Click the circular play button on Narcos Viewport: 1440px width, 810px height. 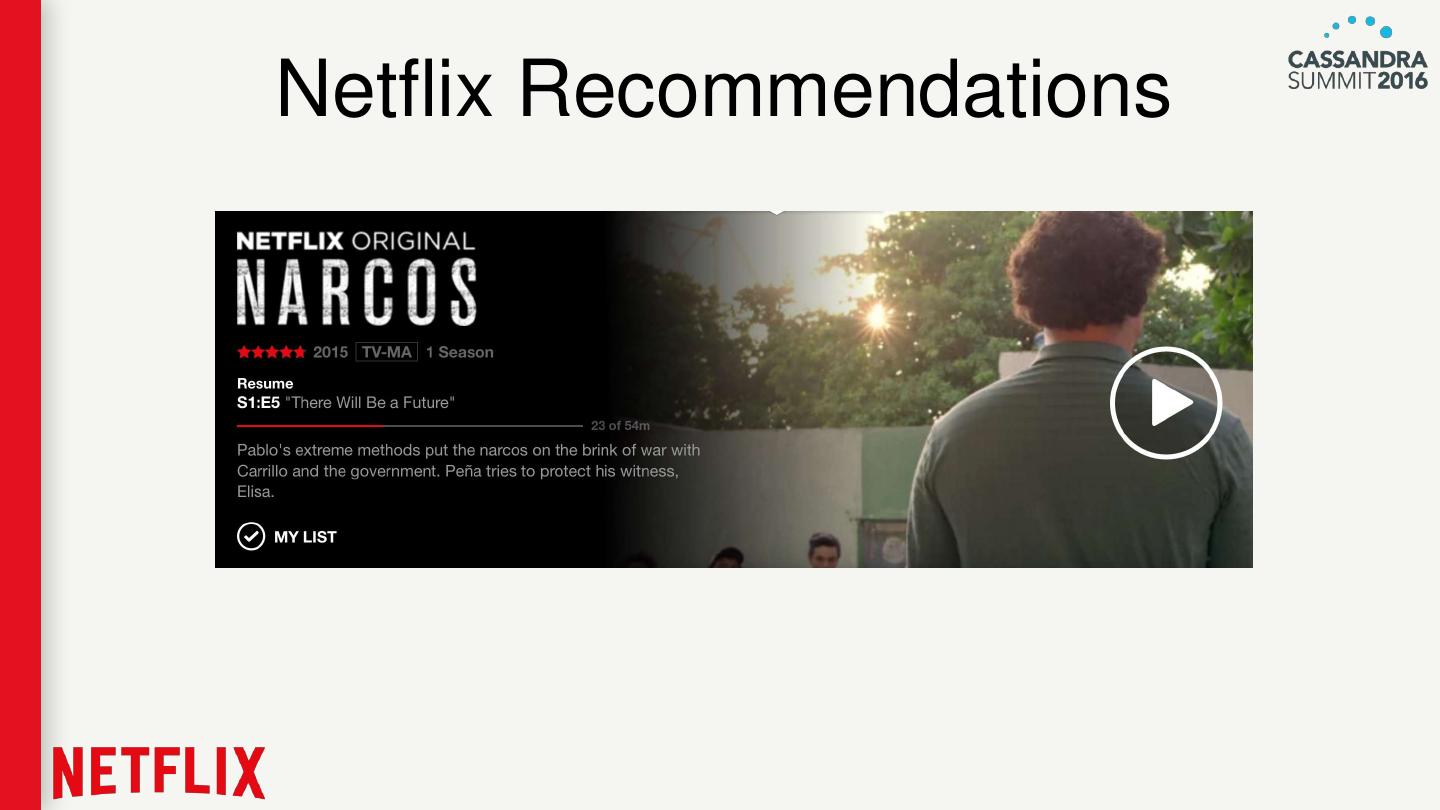[1166, 403]
